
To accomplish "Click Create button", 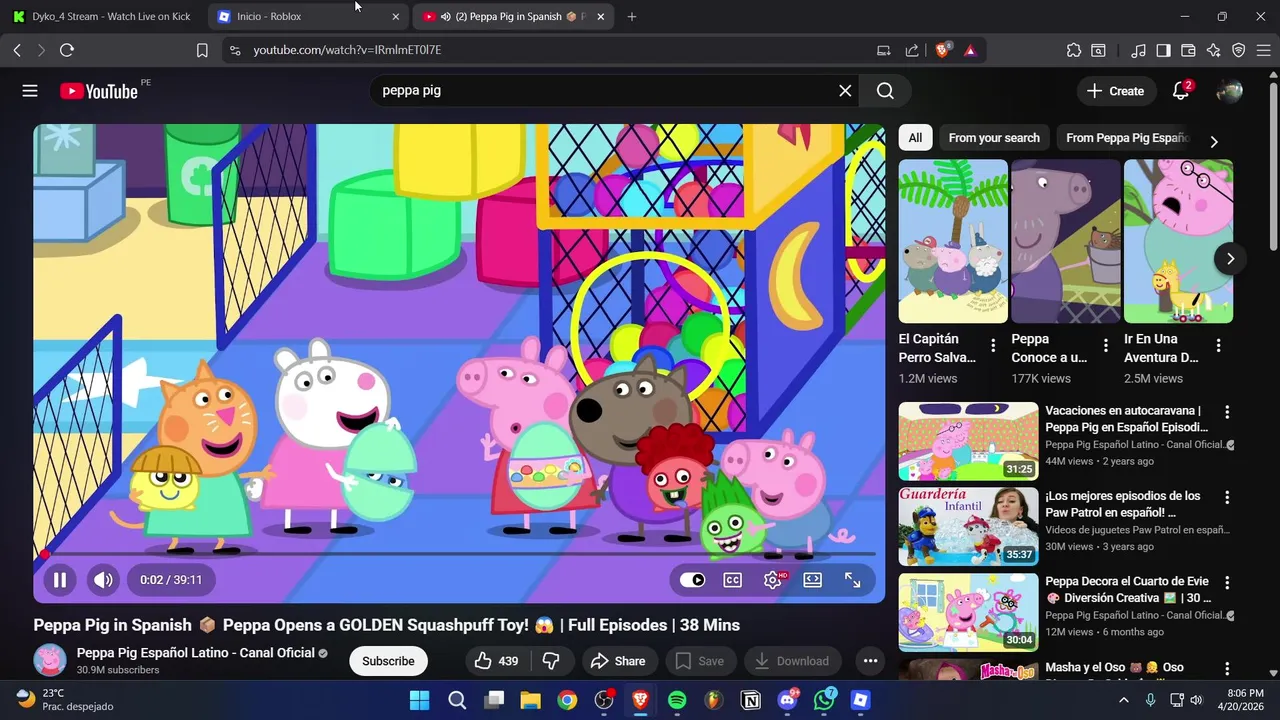I will tap(1116, 91).
